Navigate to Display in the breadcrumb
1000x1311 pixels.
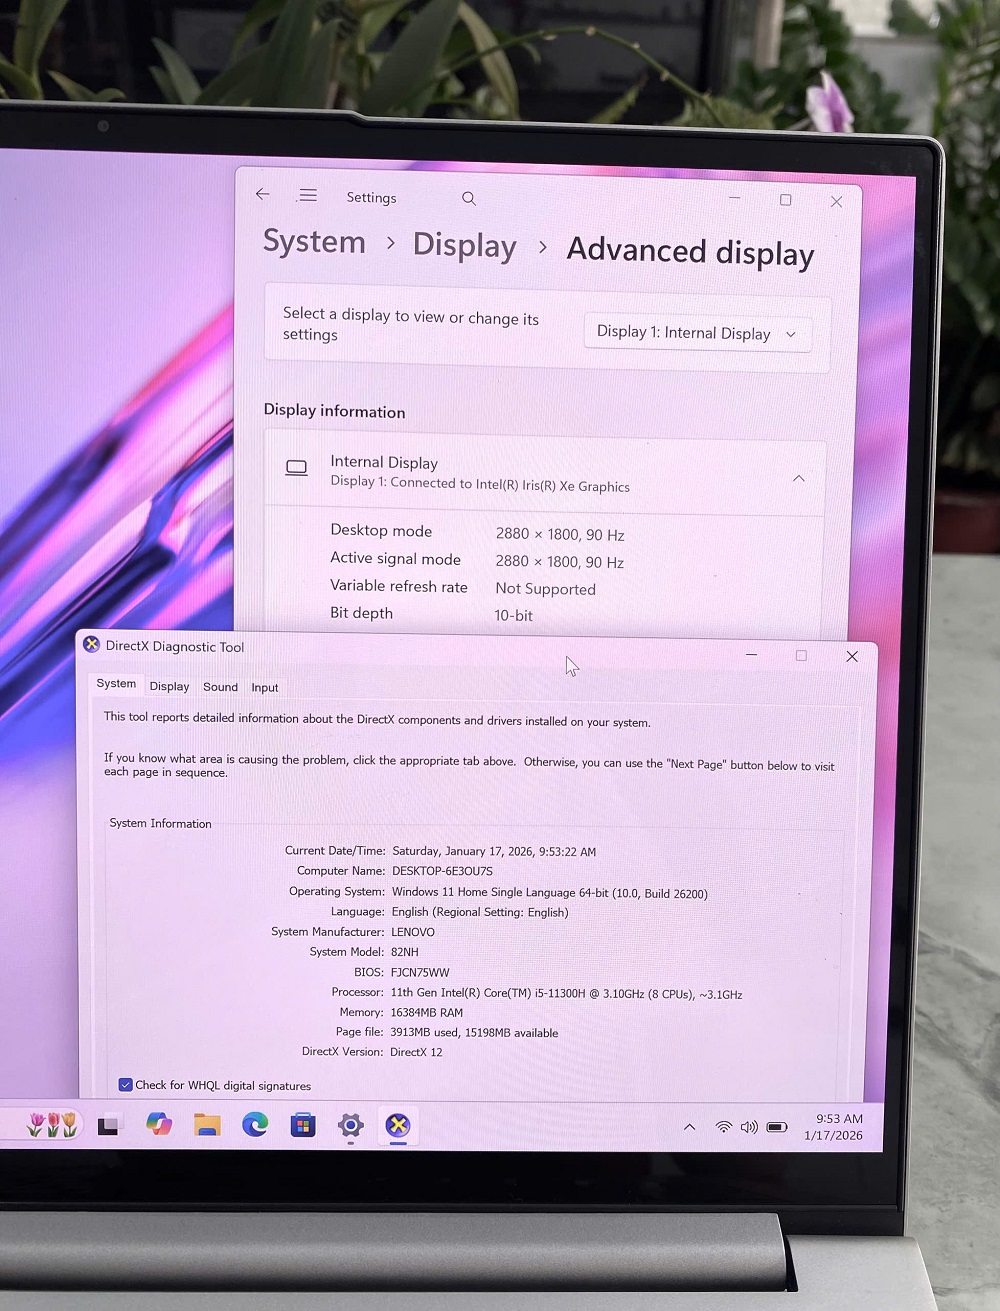click(x=464, y=246)
